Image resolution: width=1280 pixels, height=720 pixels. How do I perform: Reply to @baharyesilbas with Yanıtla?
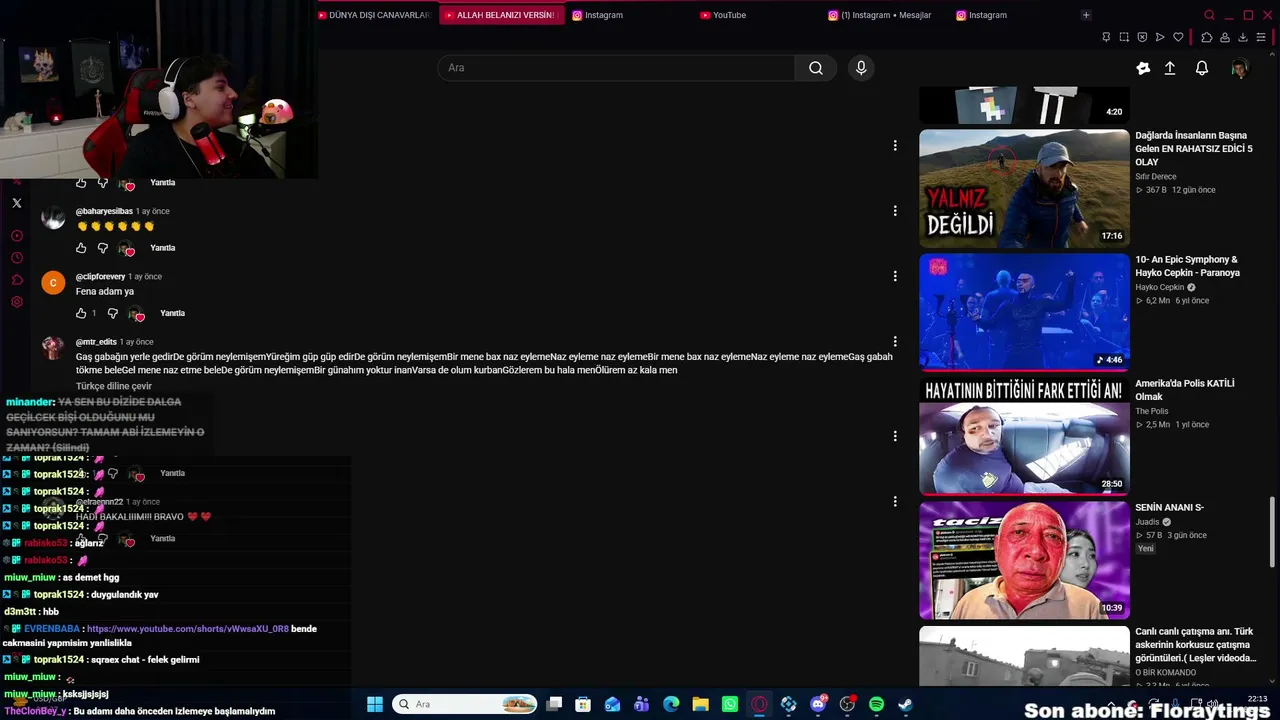[163, 248]
